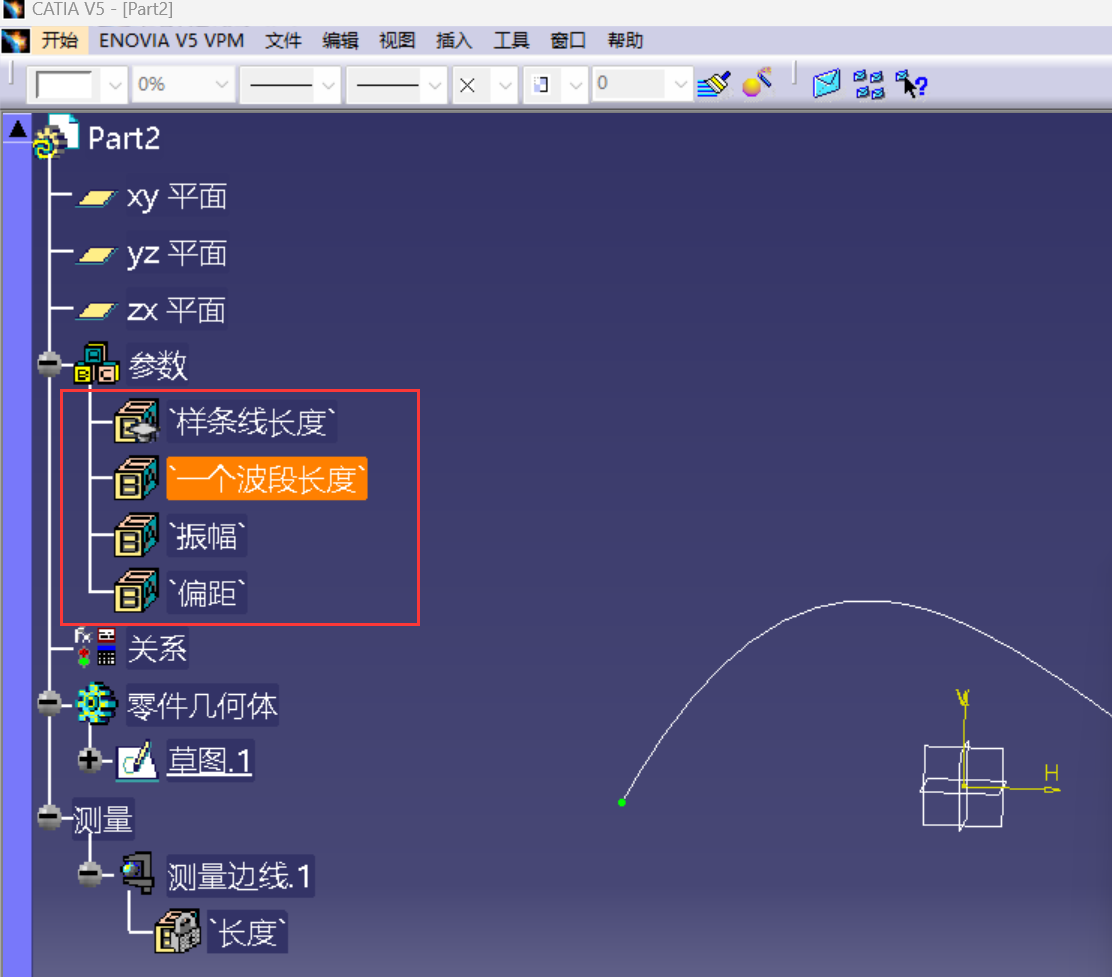This screenshot has height=977, width=1112.
Task: Collapse the 参数 node
Action: pos(49,364)
